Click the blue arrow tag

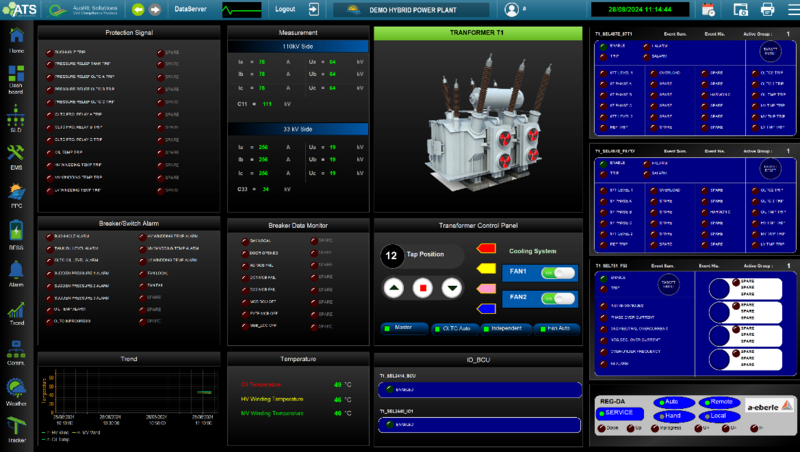486,309
